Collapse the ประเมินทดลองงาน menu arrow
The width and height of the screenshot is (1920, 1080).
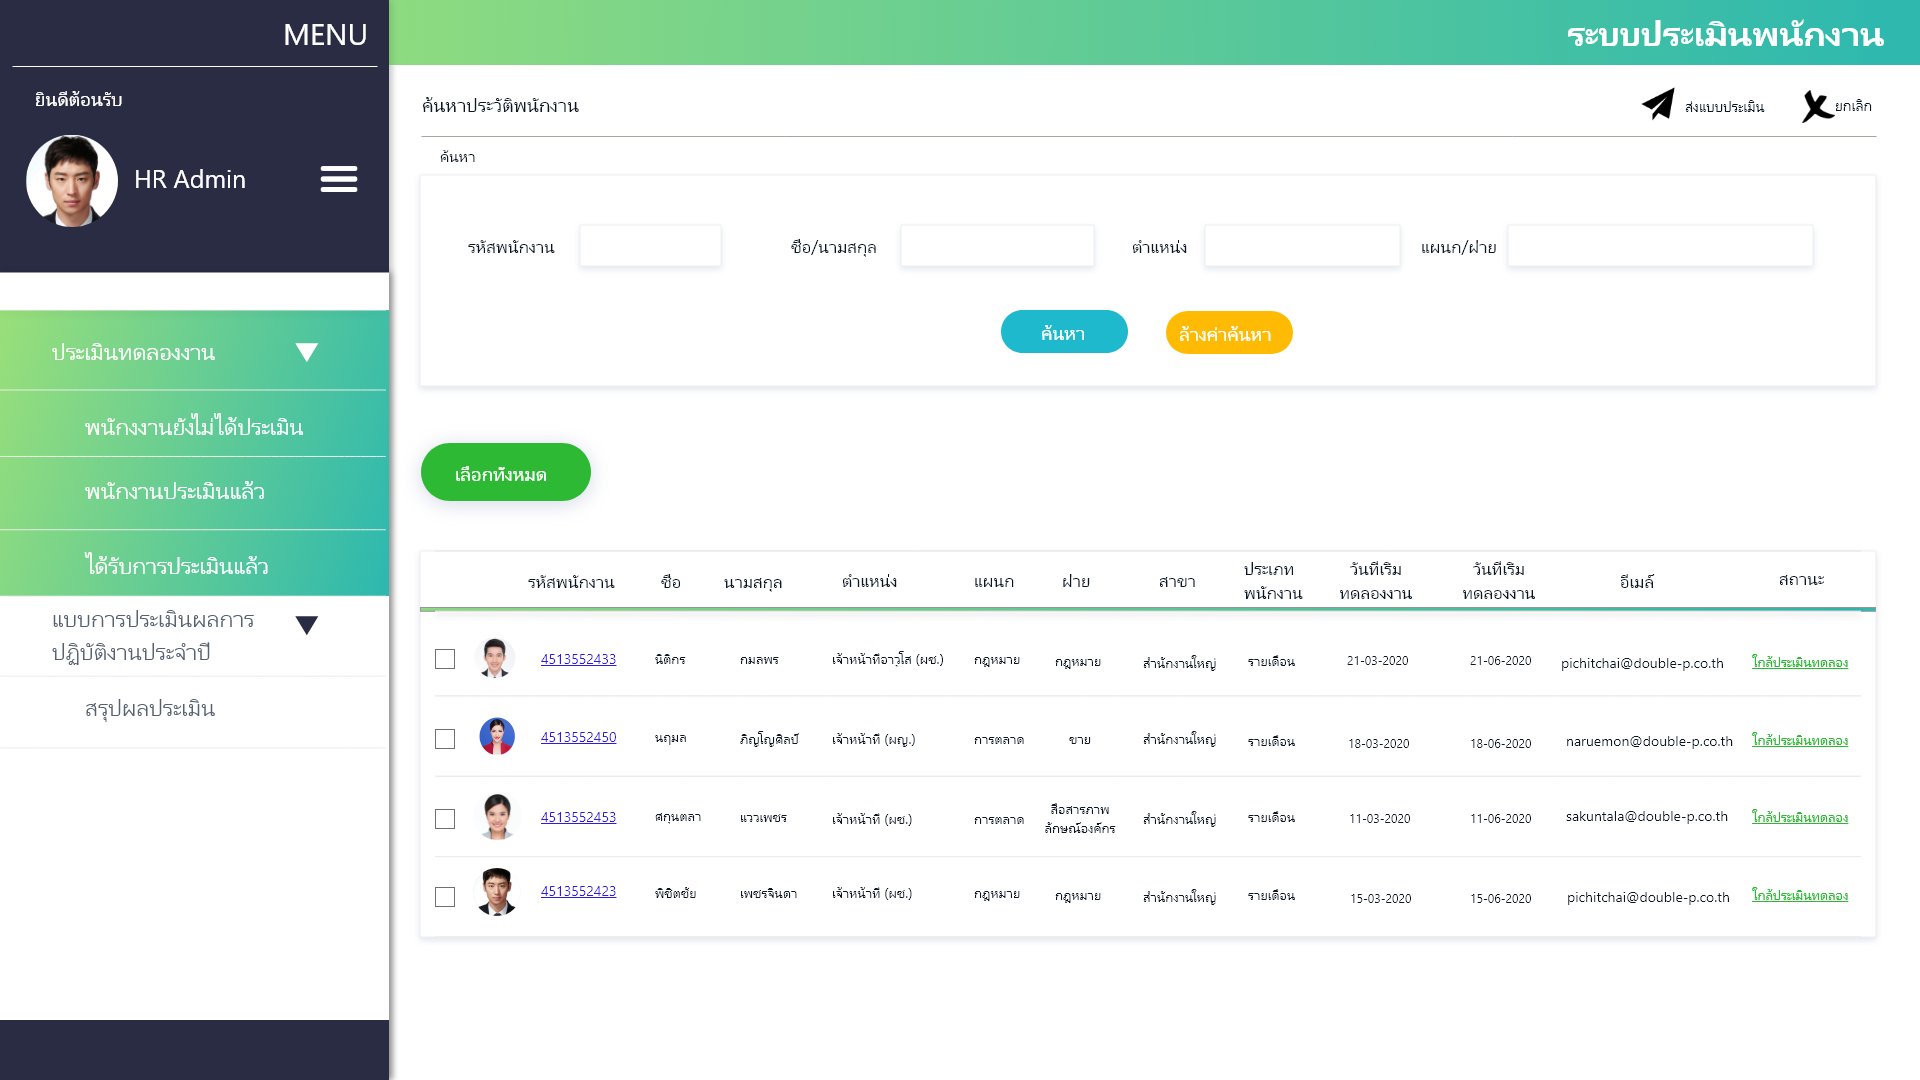tap(307, 352)
